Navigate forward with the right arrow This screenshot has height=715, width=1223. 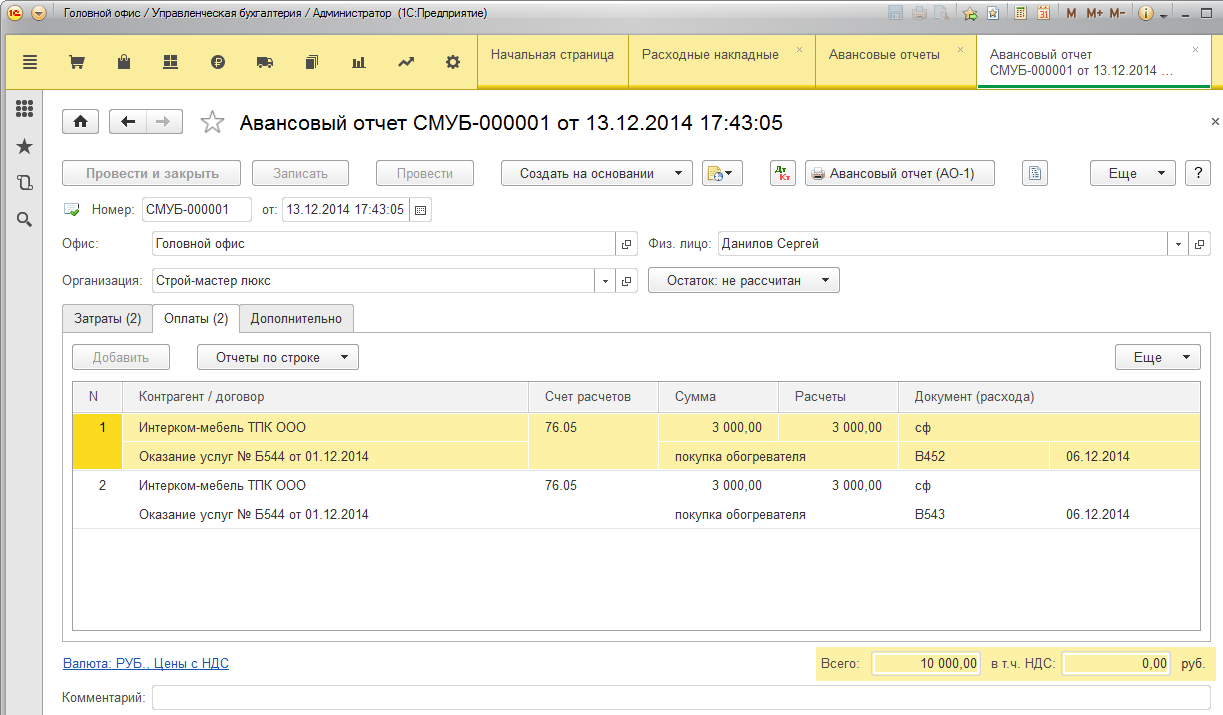[x=164, y=121]
